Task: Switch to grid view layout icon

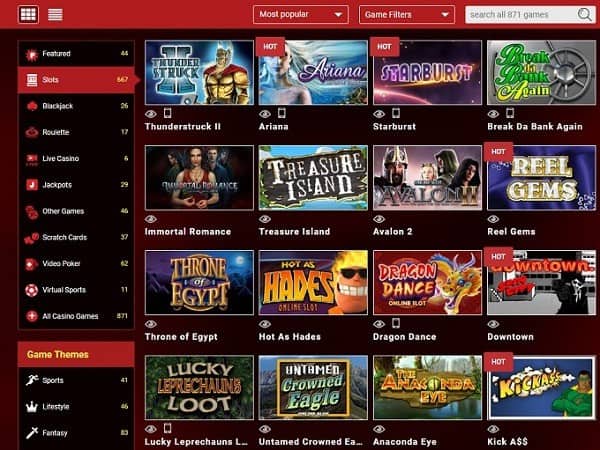Action: 28,15
